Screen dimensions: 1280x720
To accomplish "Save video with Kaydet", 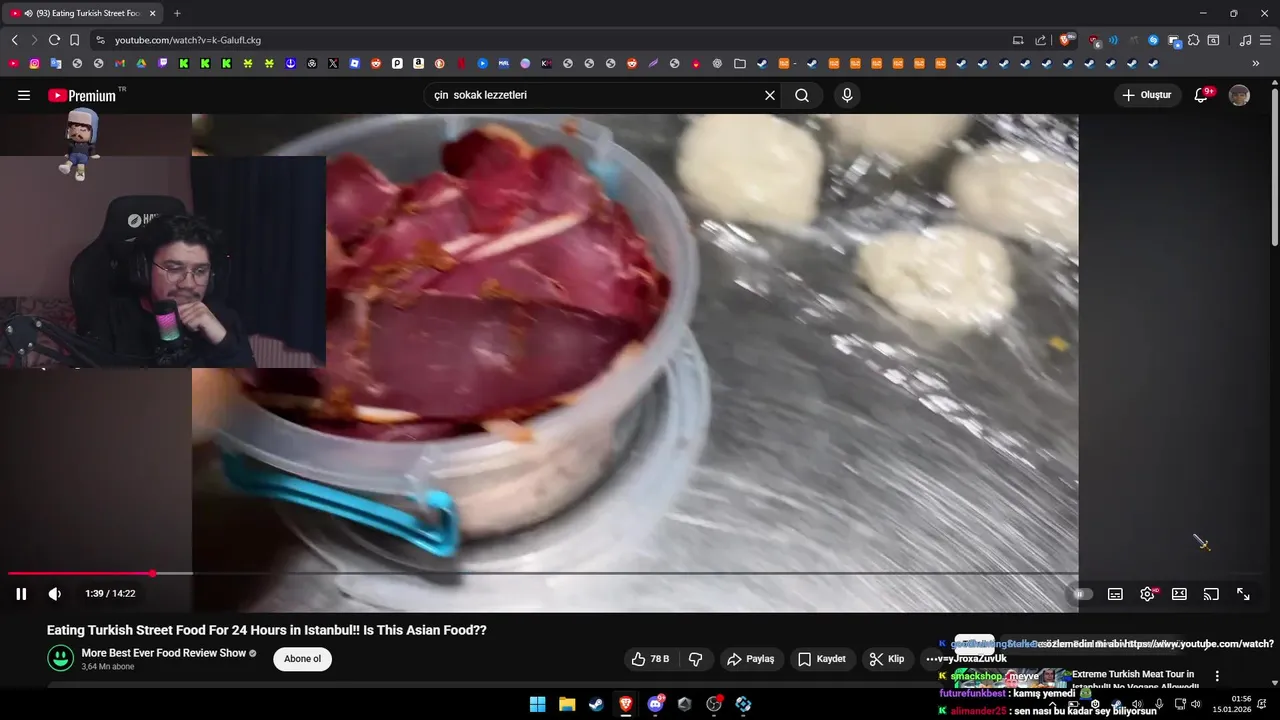I will (822, 659).
